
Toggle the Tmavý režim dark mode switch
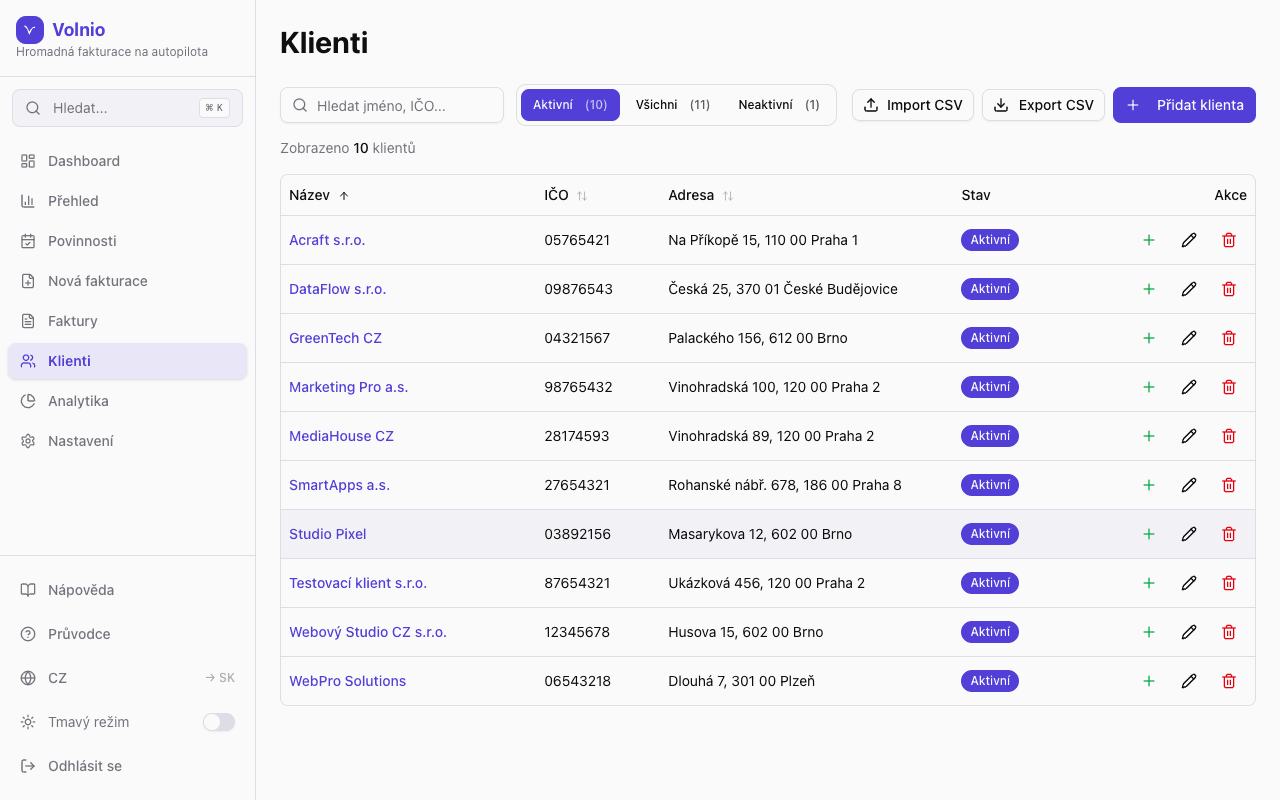218,722
